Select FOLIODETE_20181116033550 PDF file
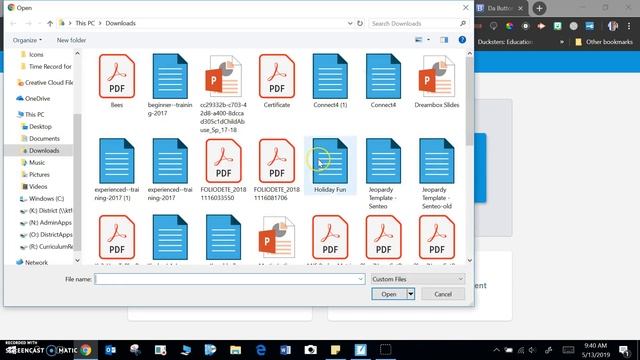The width and height of the screenshot is (640, 360). click(223, 169)
